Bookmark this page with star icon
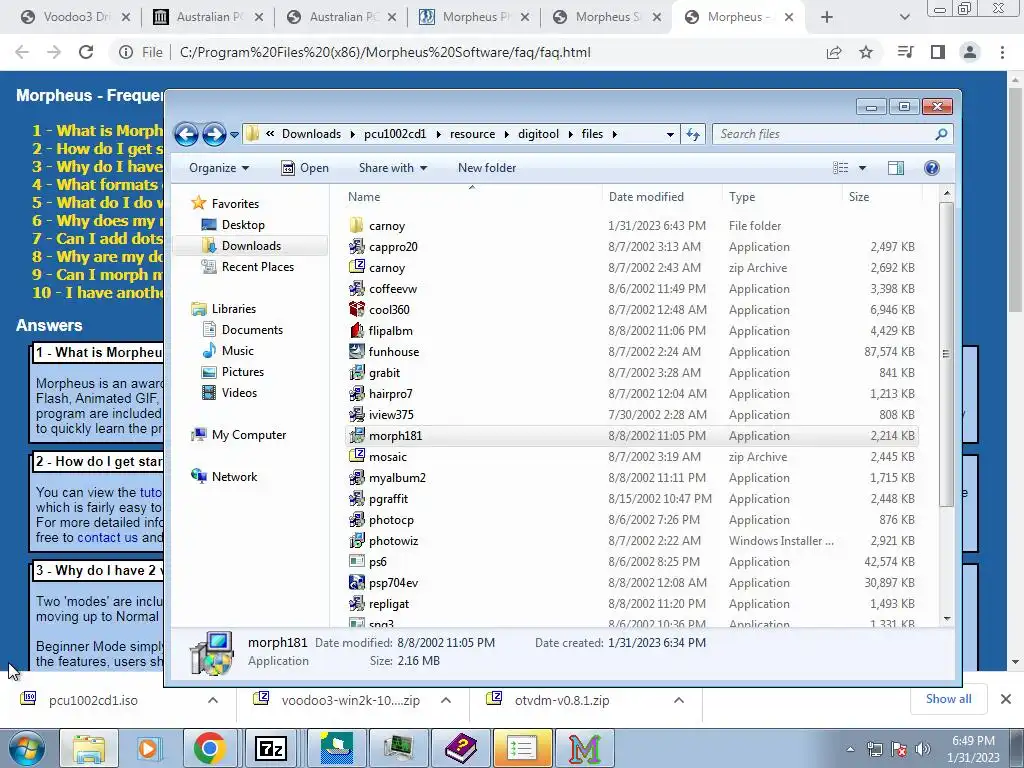Screen dimensions: 1024x768 point(865,52)
